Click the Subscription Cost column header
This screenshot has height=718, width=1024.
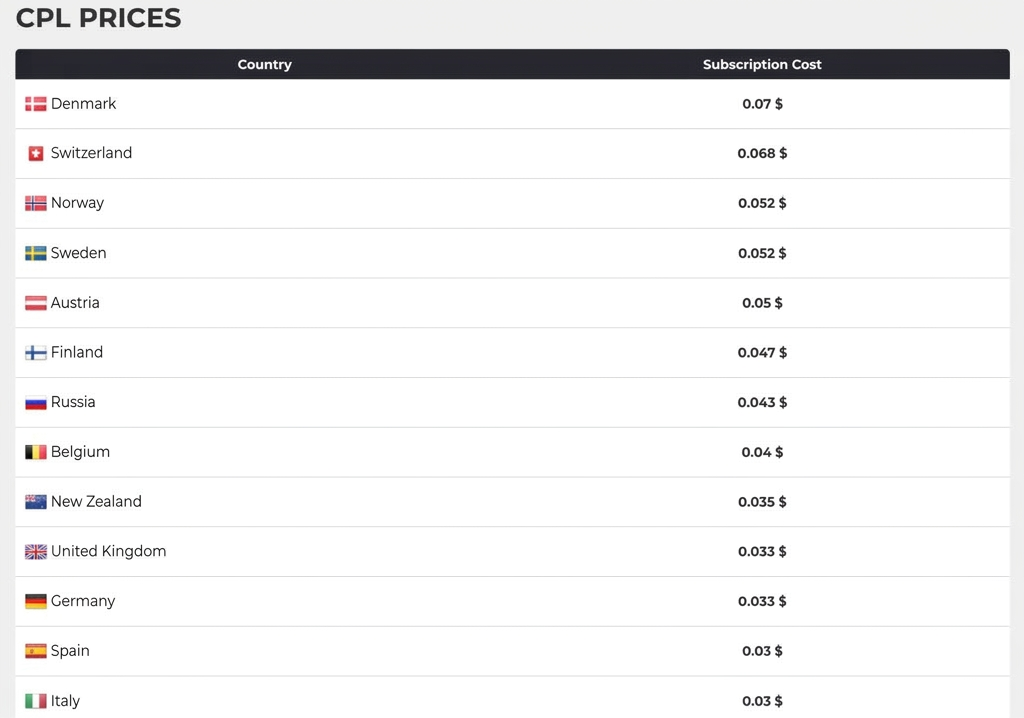point(762,65)
